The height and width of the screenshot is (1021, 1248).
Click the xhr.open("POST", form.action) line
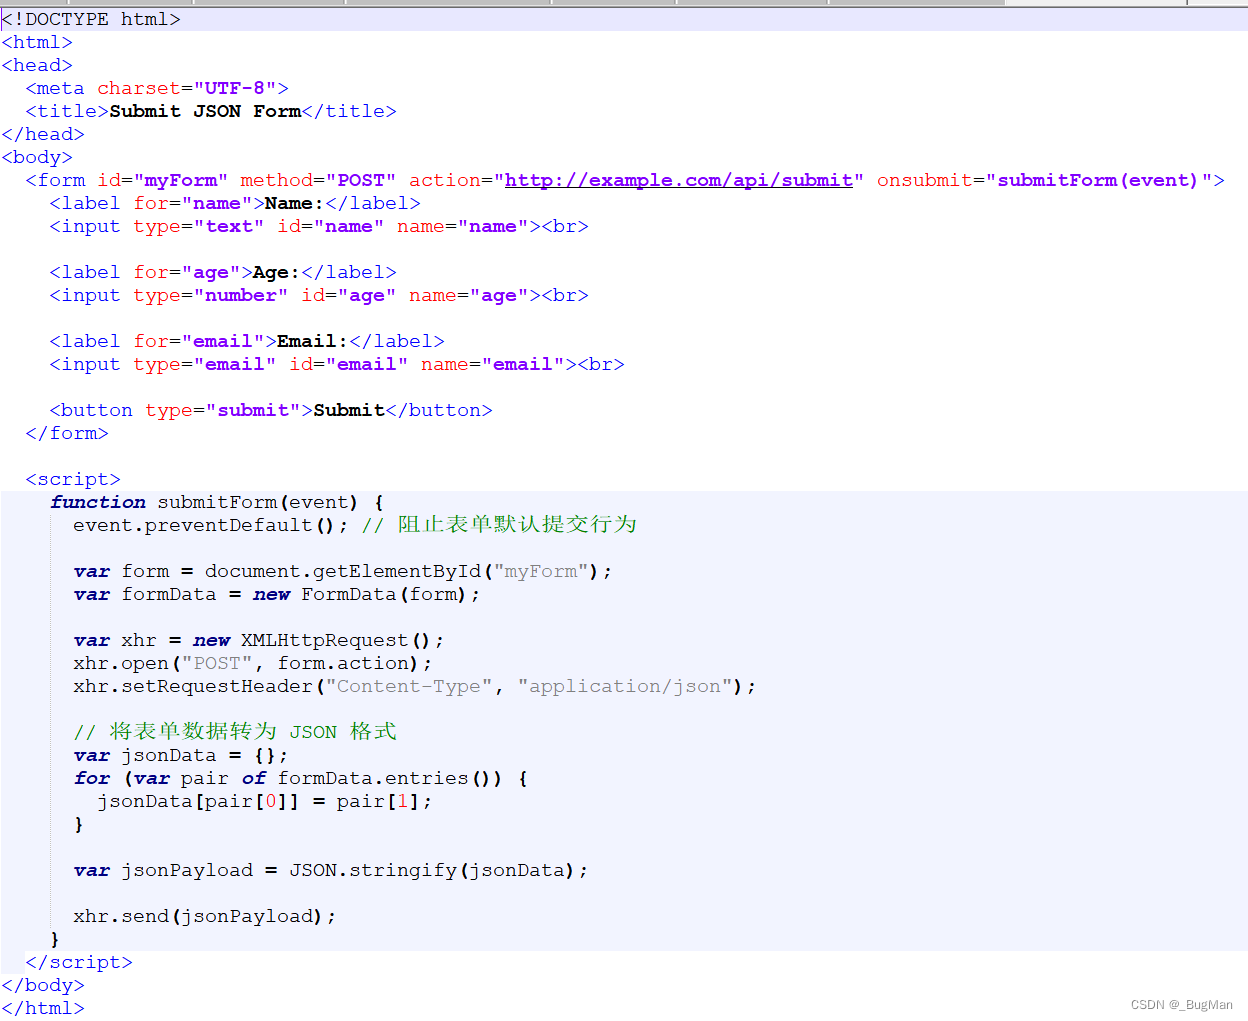click(253, 663)
